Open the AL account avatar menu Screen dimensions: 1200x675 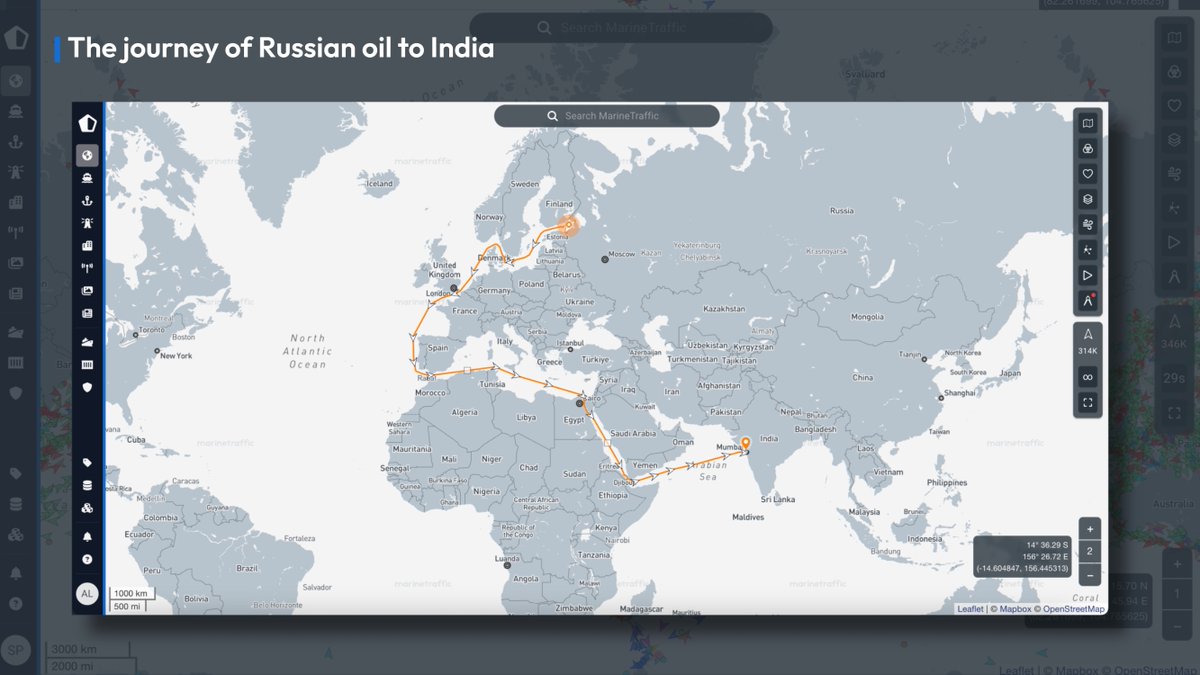pos(87,593)
